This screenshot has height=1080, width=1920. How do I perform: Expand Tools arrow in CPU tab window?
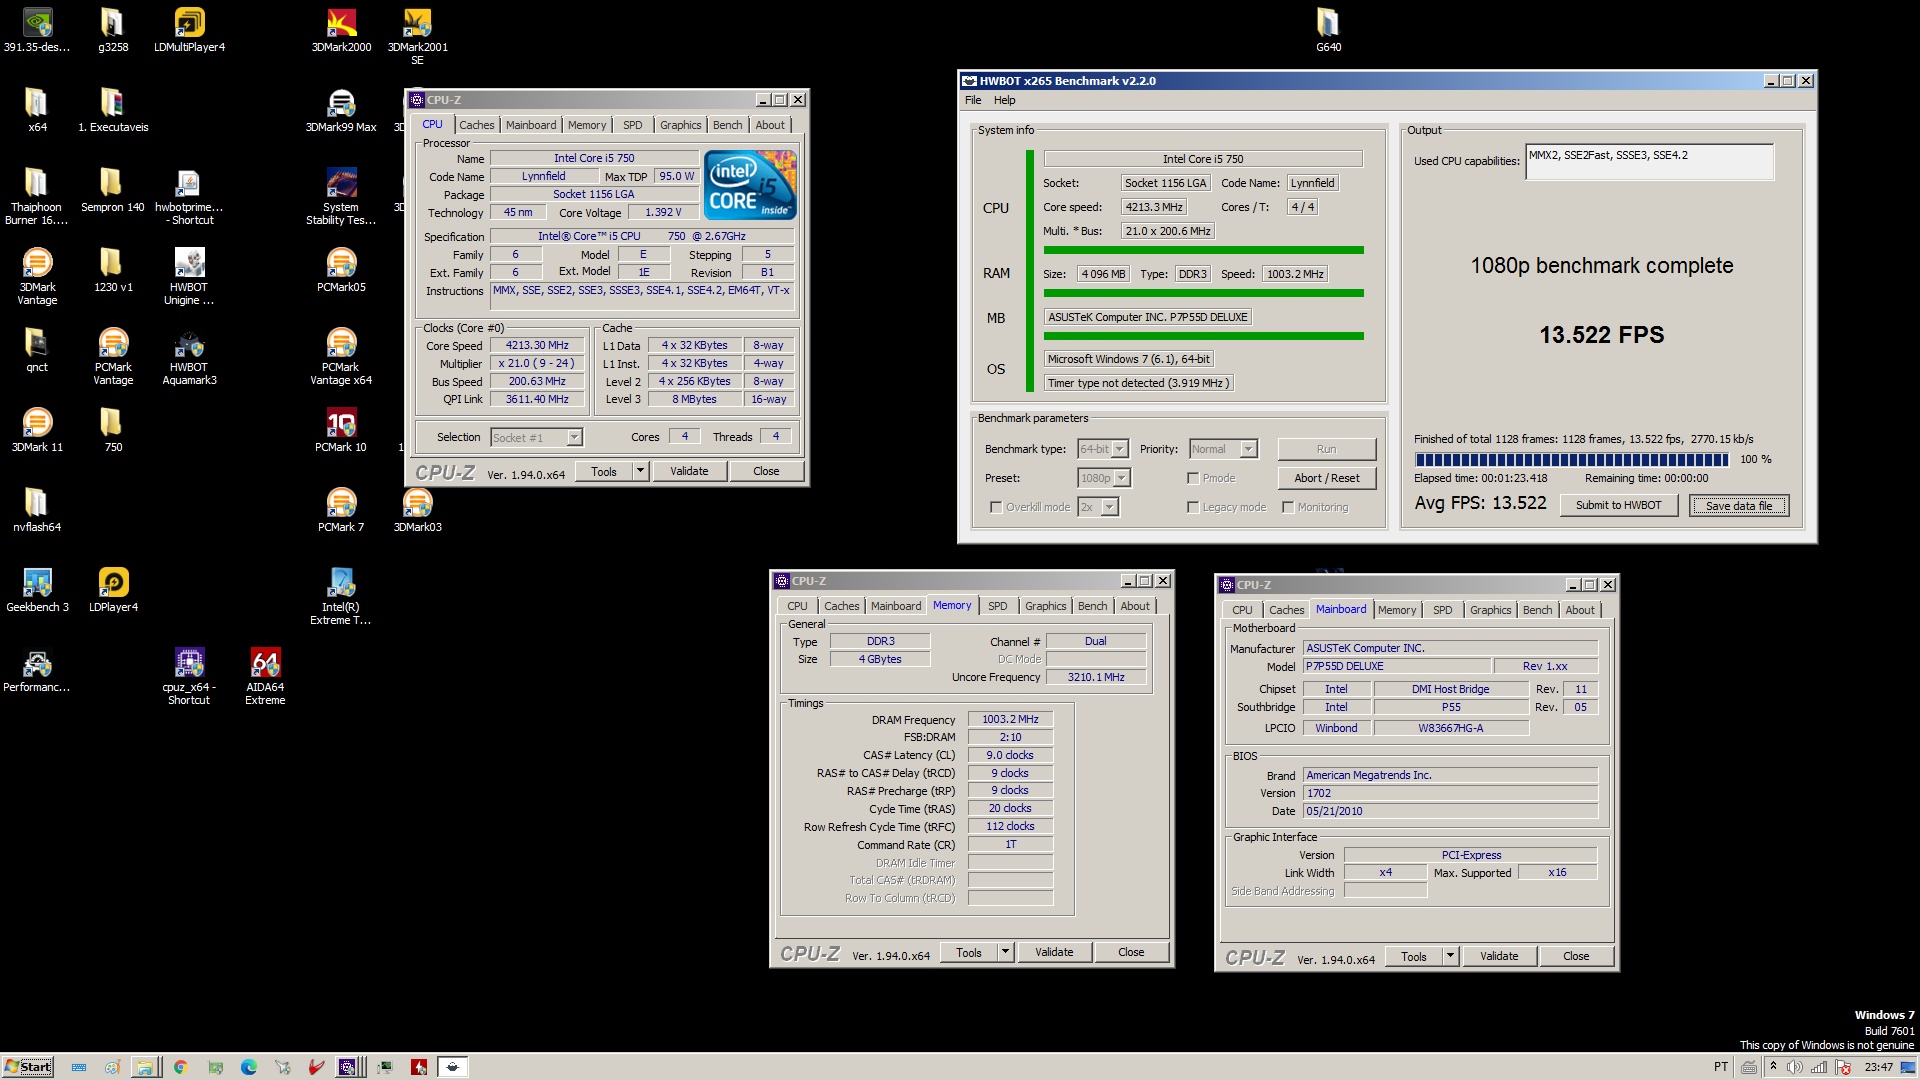click(x=640, y=471)
